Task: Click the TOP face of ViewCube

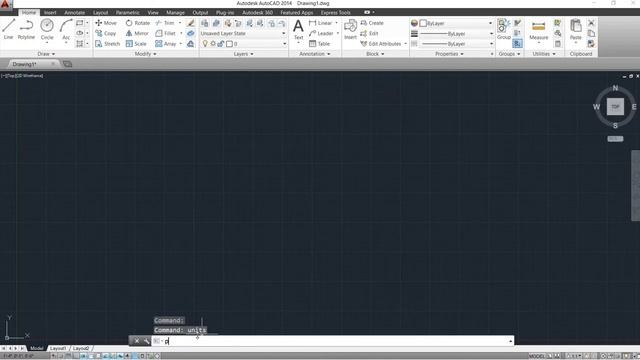Action: [x=615, y=107]
